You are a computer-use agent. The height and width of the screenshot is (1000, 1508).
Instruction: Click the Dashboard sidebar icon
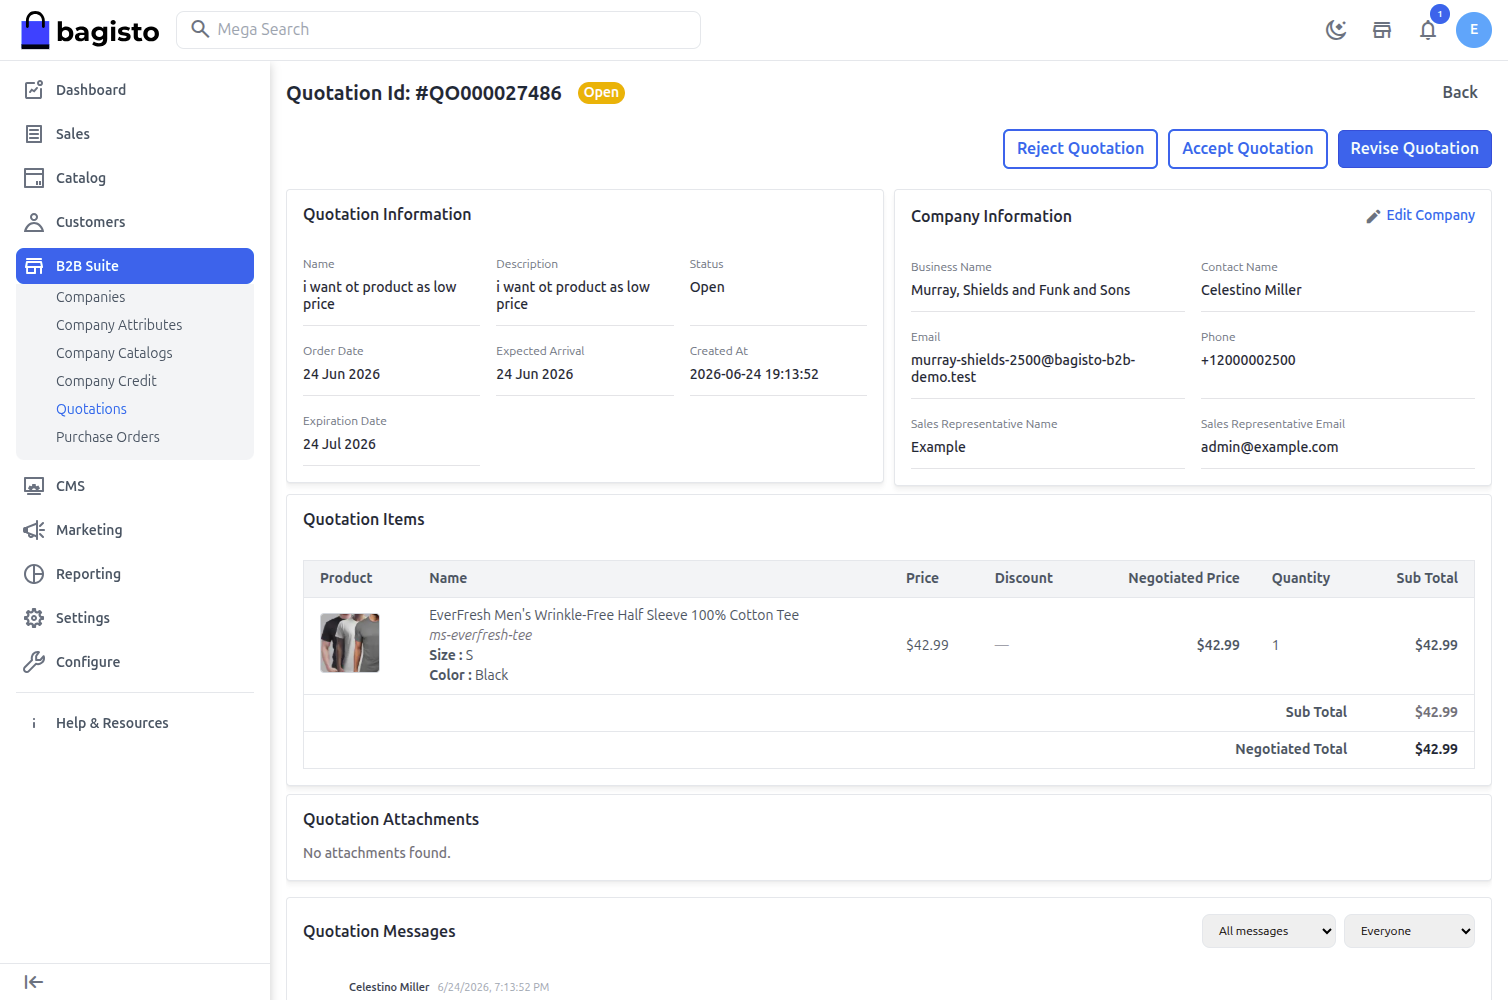34,90
